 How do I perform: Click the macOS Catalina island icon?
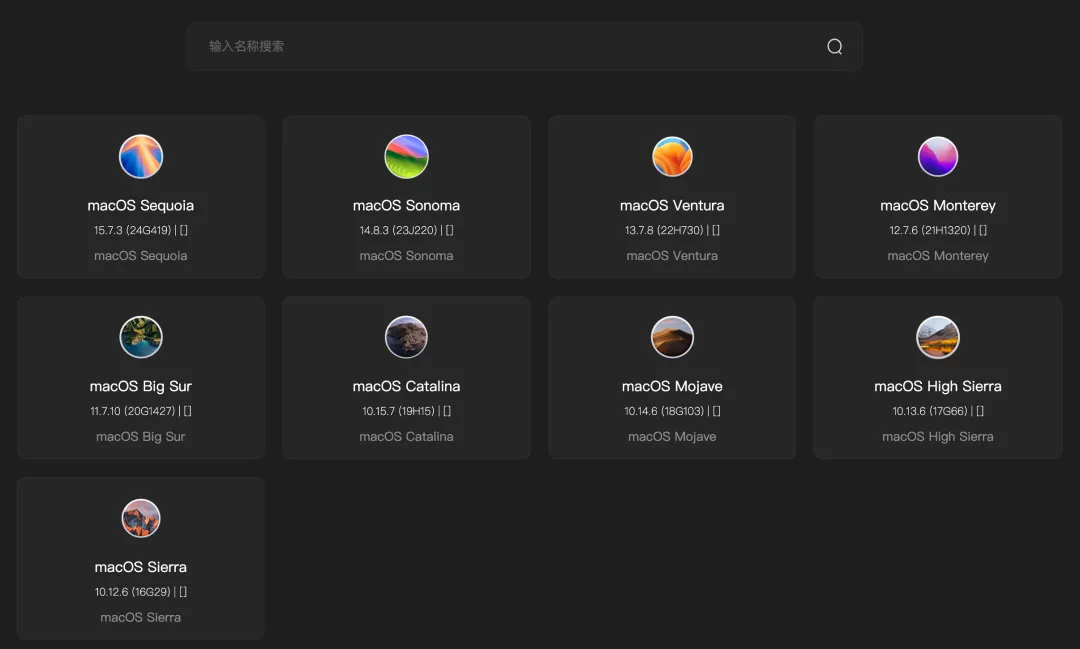[x=406, y=337]
